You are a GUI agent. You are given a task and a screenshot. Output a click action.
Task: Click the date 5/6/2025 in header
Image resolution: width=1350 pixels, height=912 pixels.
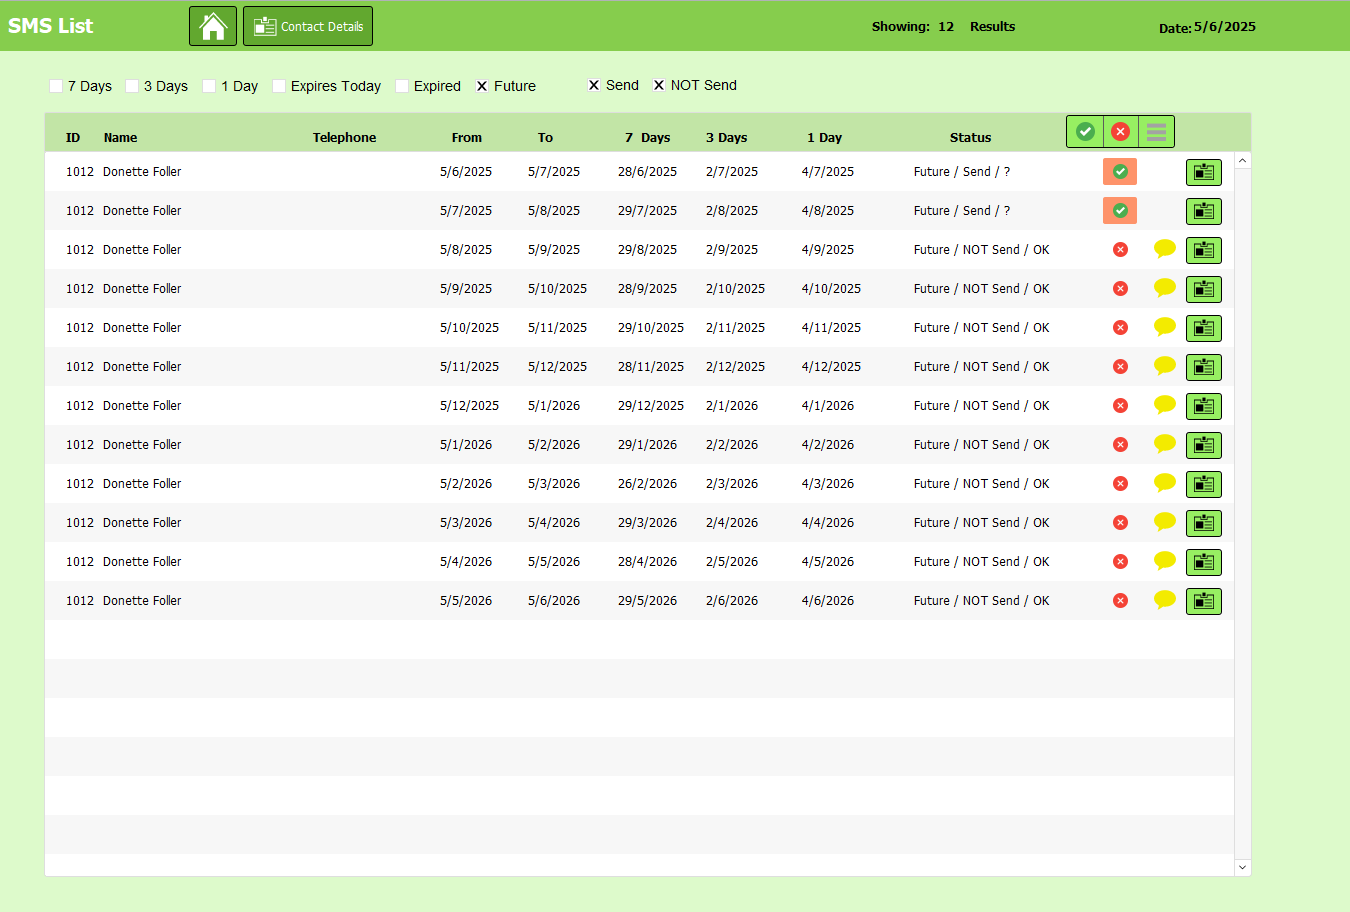[x=1224, y=27]
